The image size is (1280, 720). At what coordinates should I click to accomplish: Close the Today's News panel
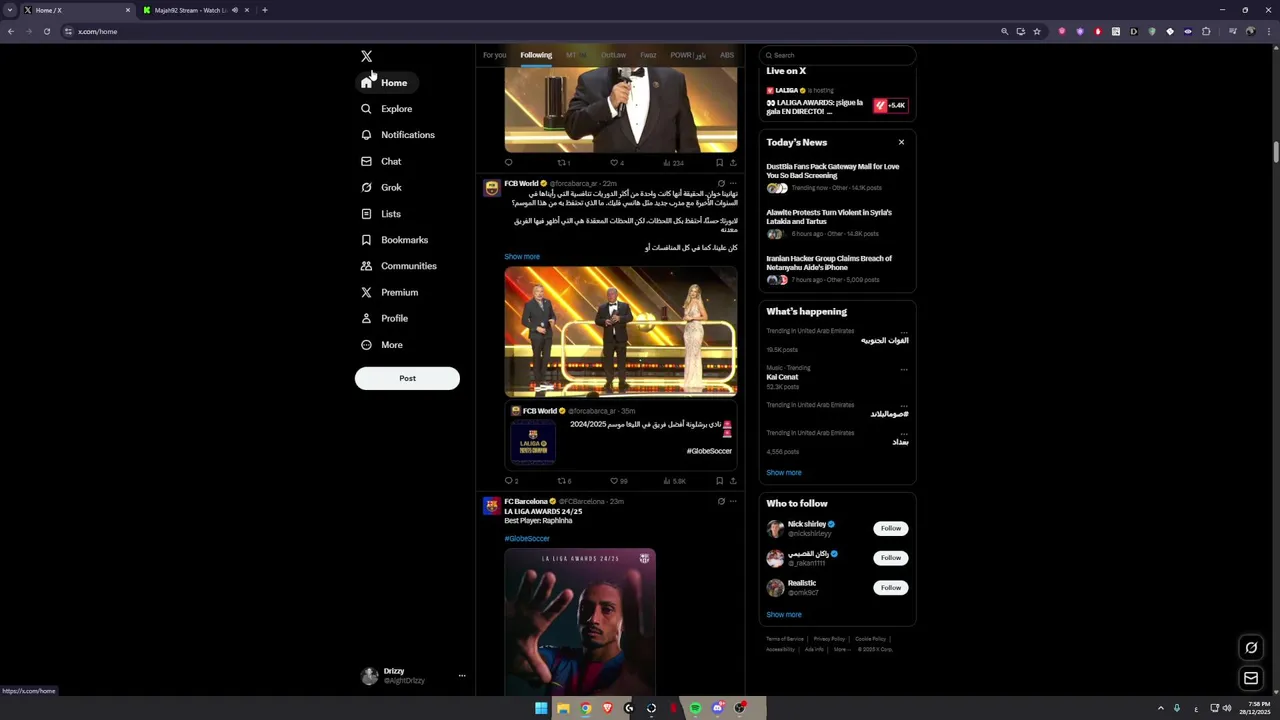[901, 142]
